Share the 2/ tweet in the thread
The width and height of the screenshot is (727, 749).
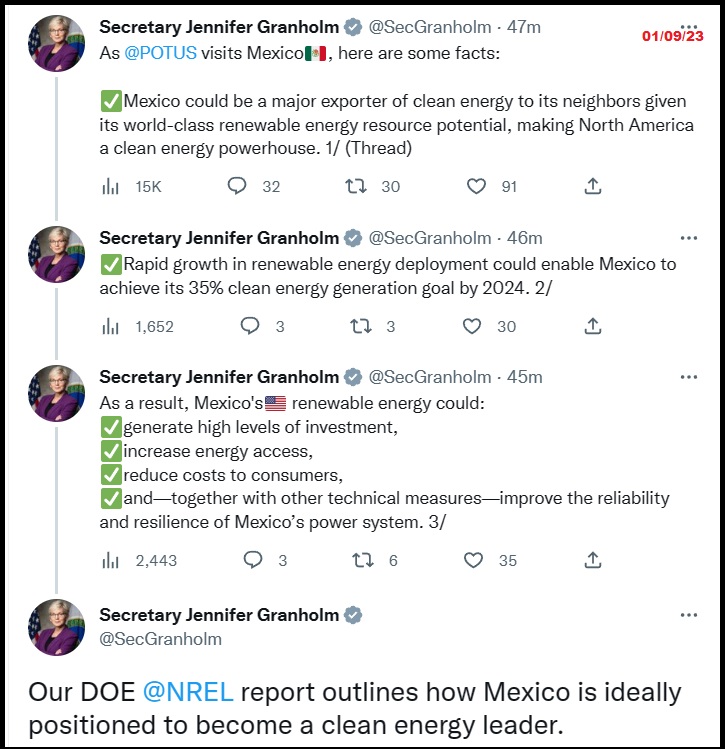[592, 326]
